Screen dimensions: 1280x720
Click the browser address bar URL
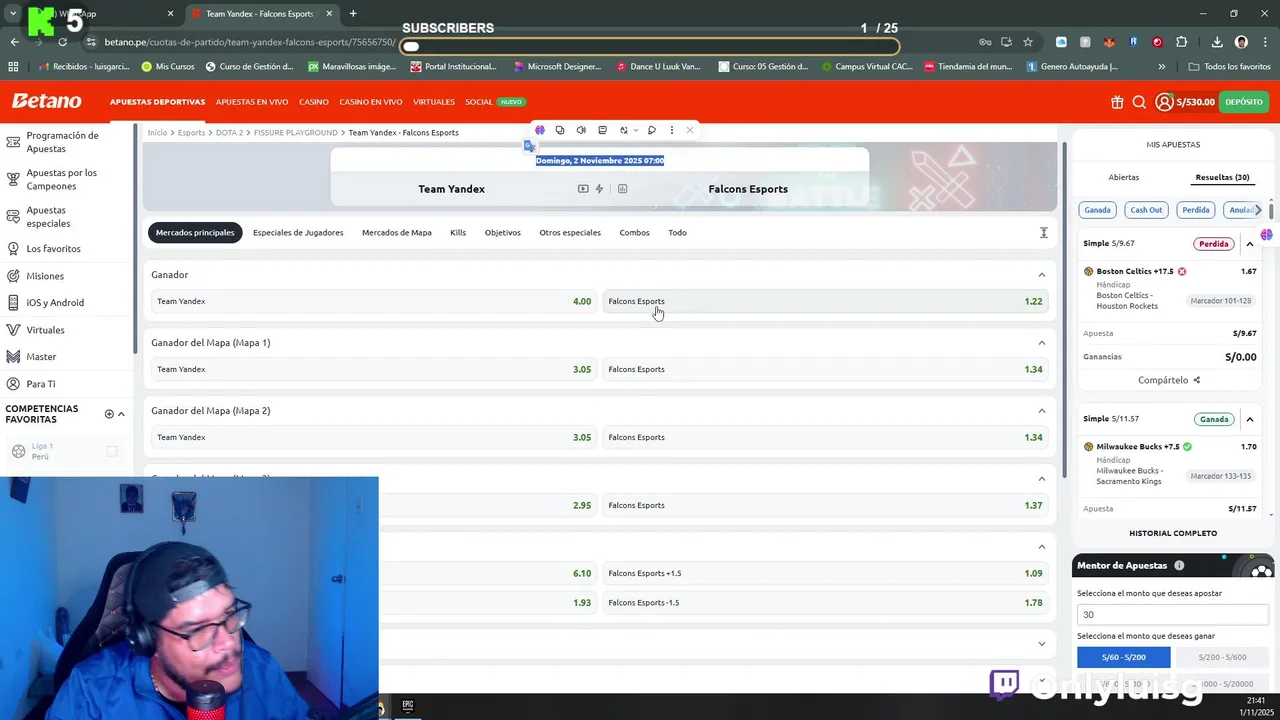(250, 42)
